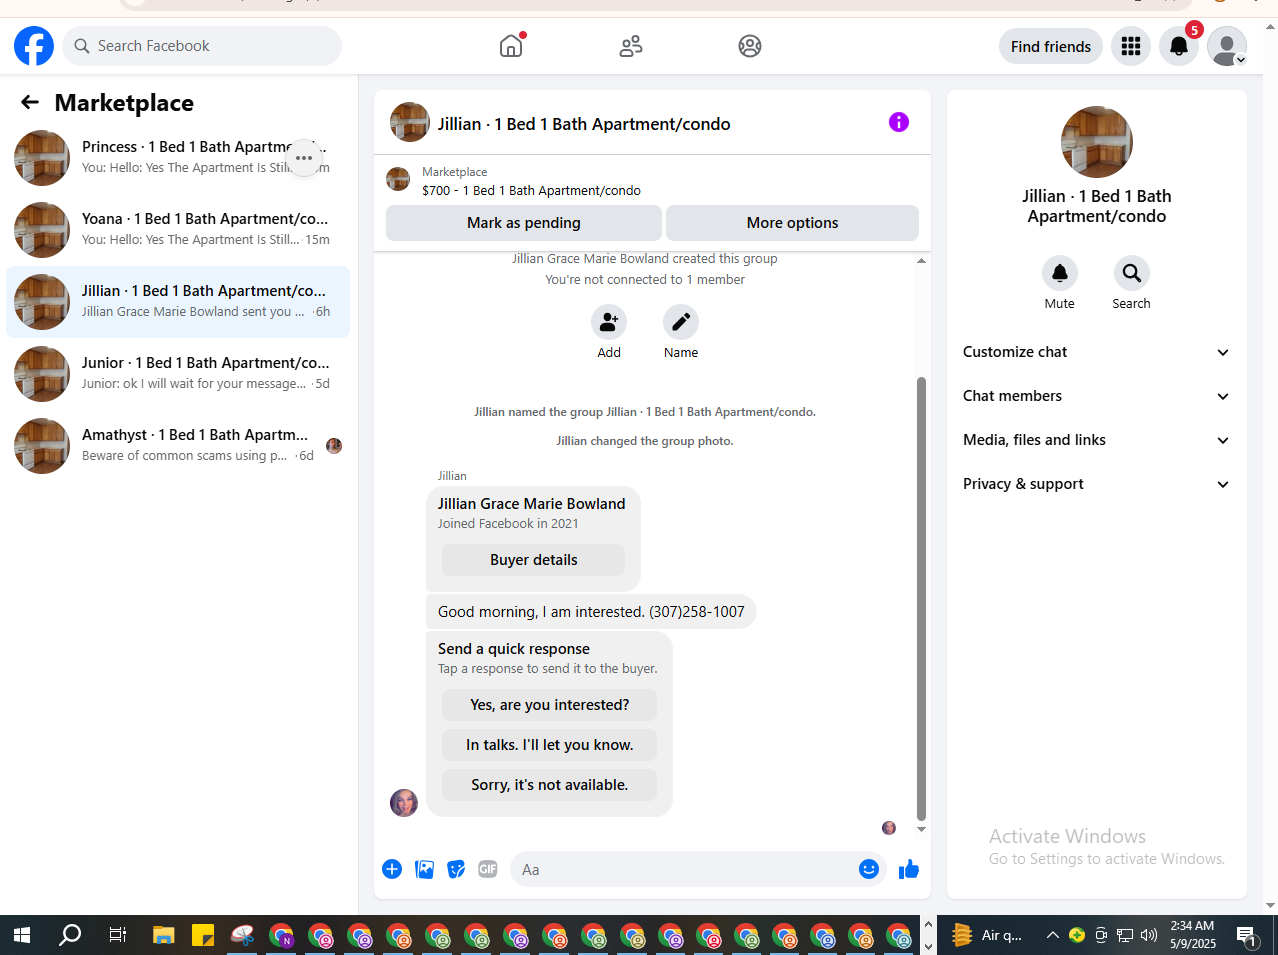Screen dimensions: 1278x955
Task: Send a thumbs-up like
Action: pyautogui.click(x=909, y=869)
